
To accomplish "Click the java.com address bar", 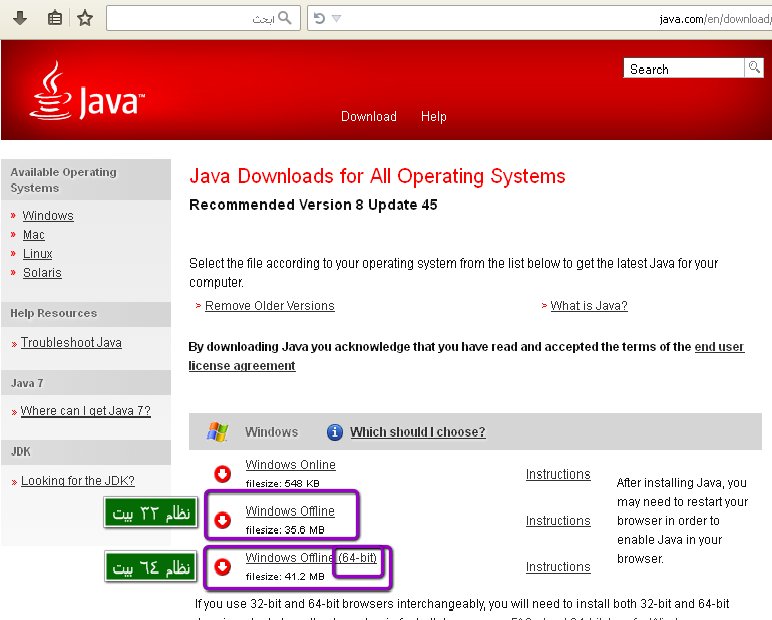I will [540, 19].
